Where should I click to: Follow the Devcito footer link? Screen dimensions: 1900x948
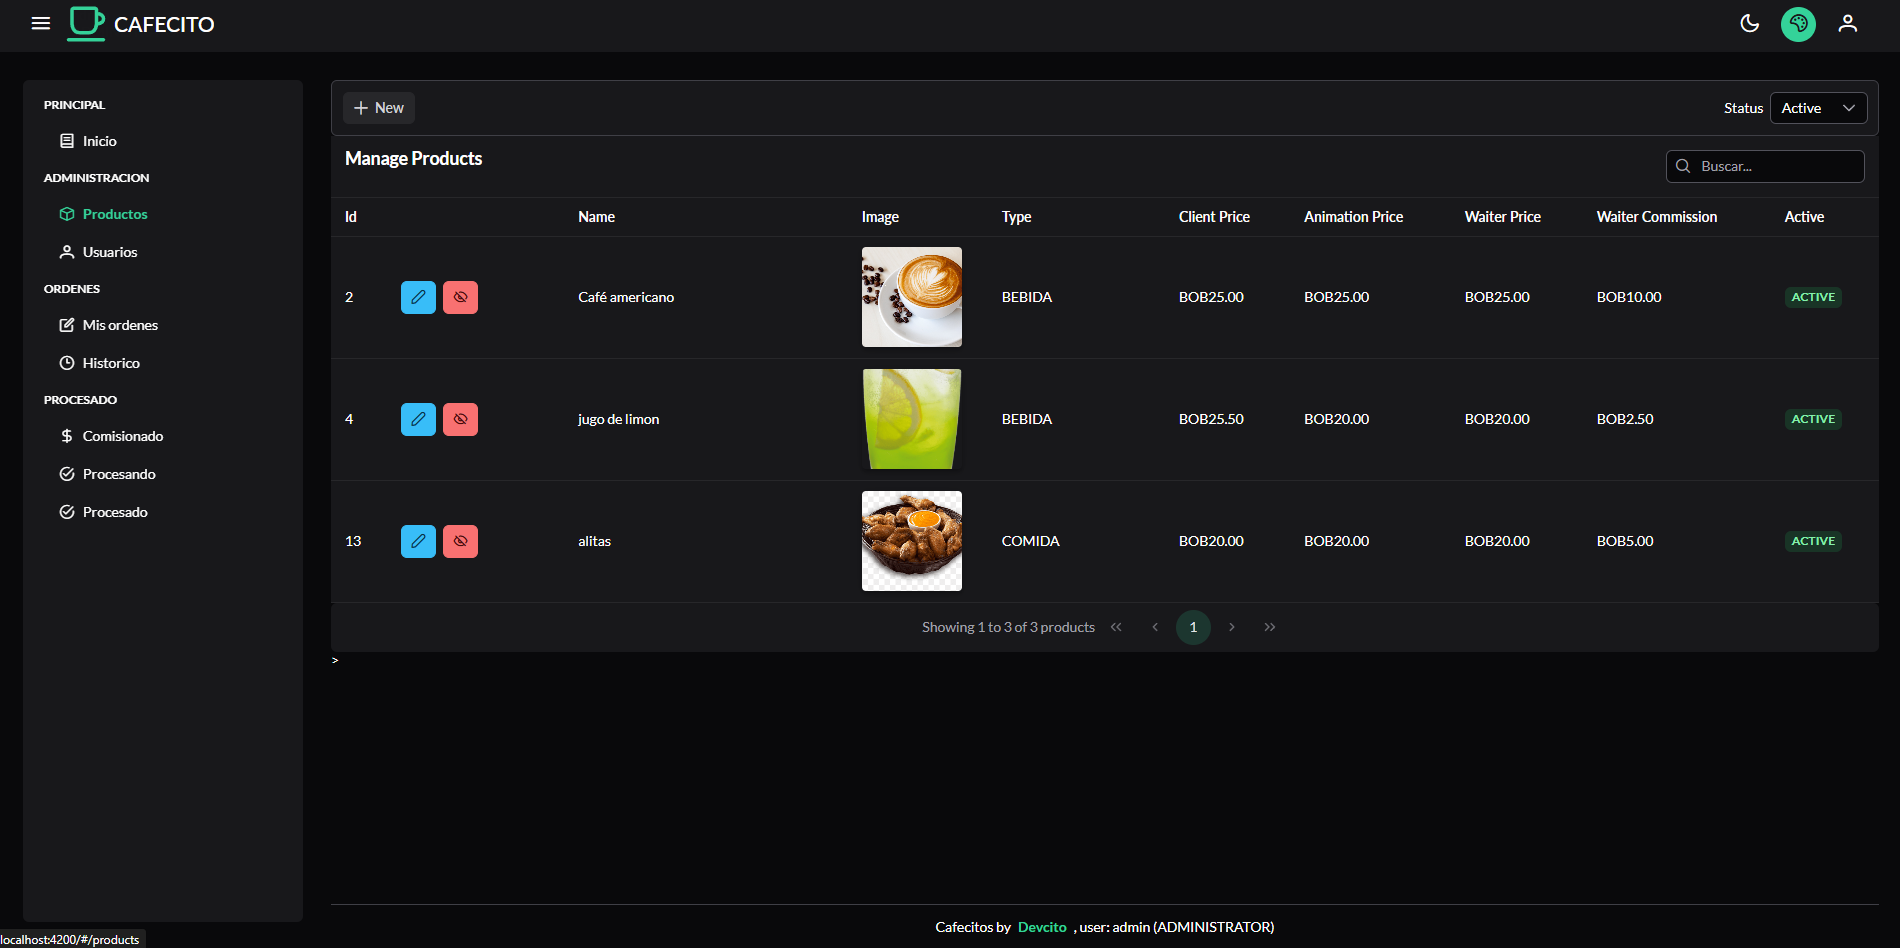coord(1042,927)
